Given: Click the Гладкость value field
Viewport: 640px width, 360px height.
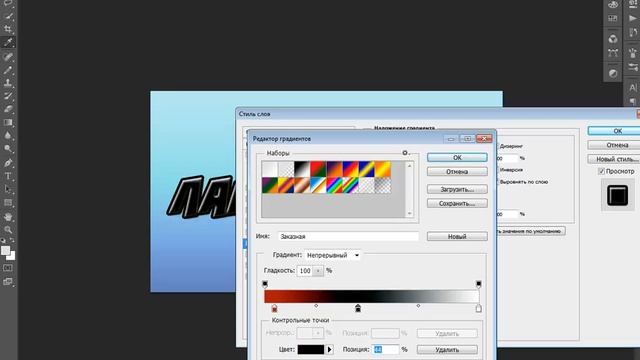Looking at the screenshot, I should [305, 271].
